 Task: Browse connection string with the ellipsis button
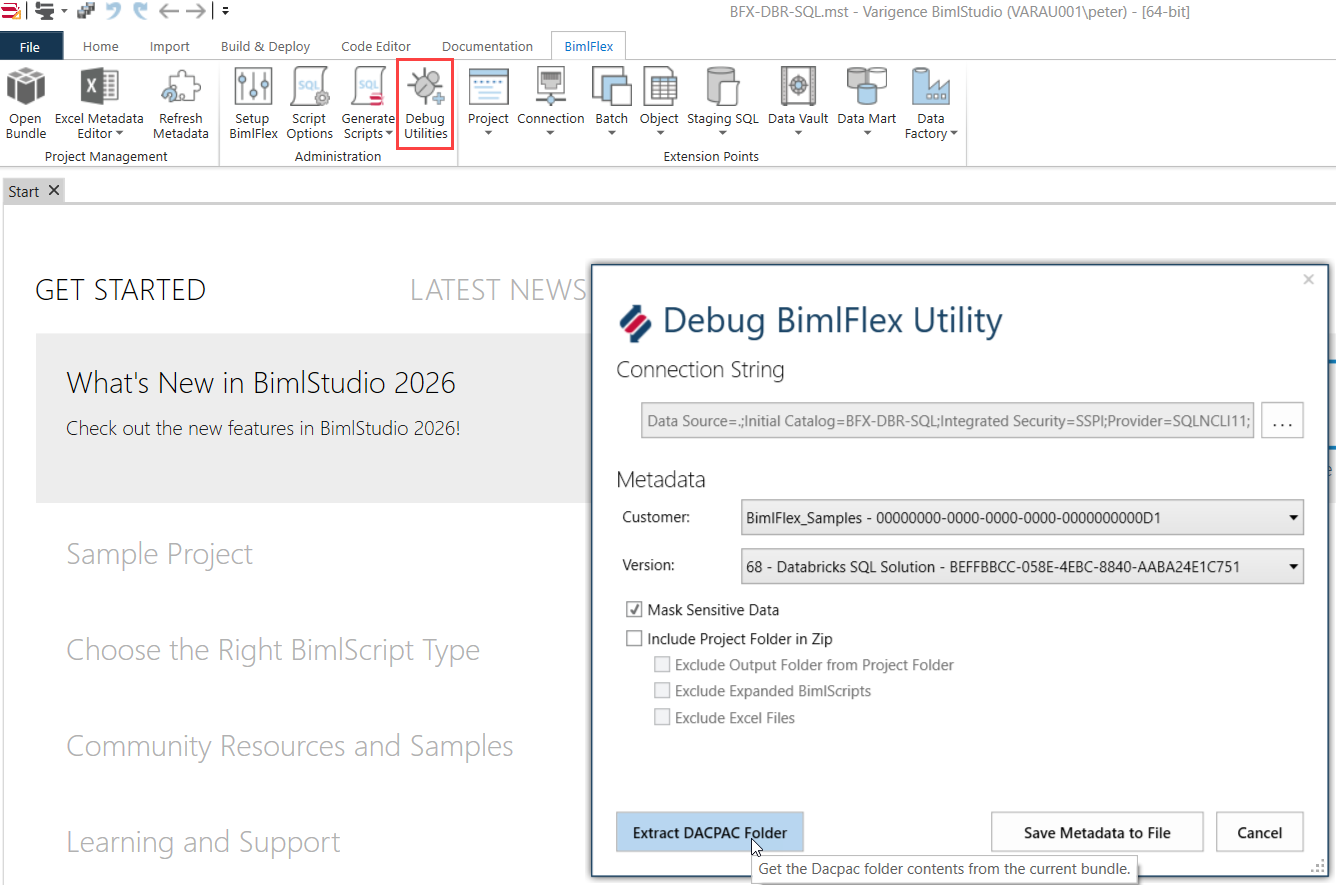[1282, 420]
